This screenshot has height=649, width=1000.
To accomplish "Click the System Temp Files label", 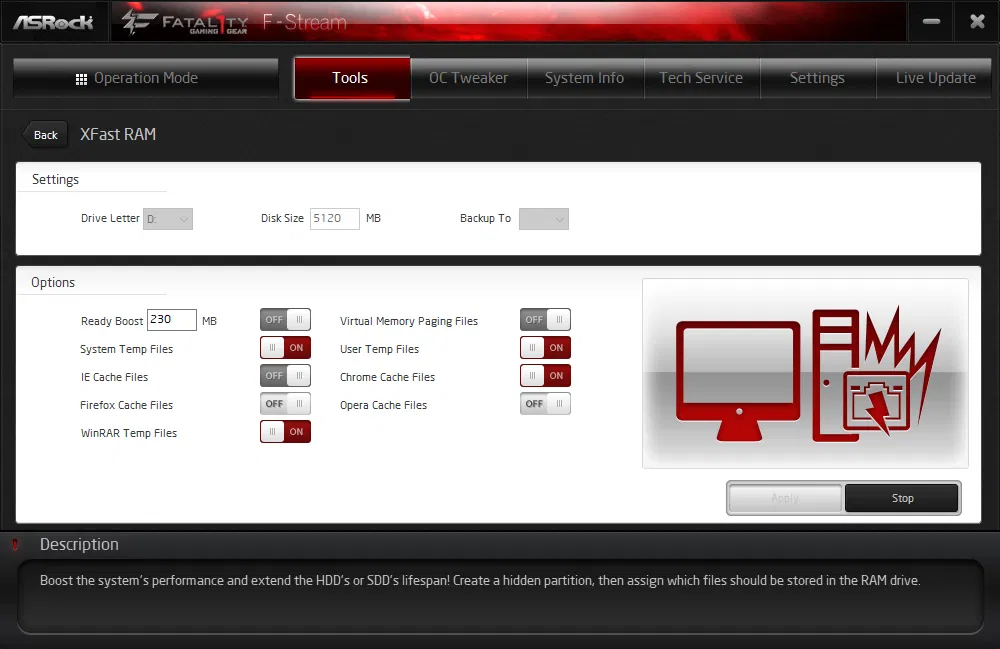I will [126, 349].
